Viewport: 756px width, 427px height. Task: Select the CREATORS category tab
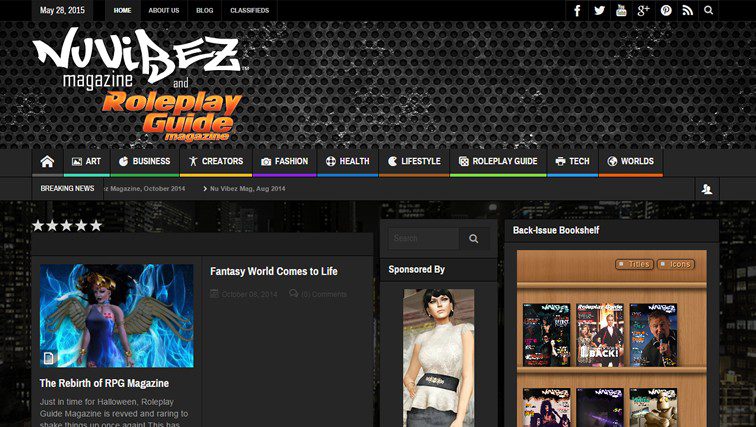[216, 161]
